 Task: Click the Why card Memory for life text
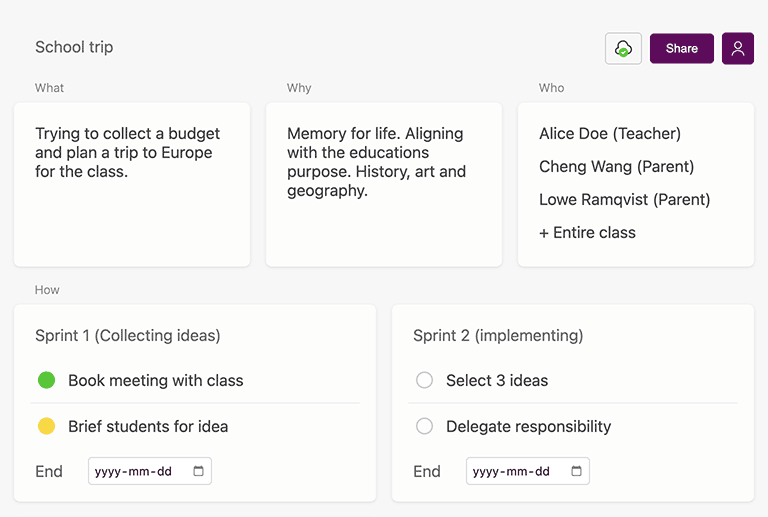pos(376,162)
